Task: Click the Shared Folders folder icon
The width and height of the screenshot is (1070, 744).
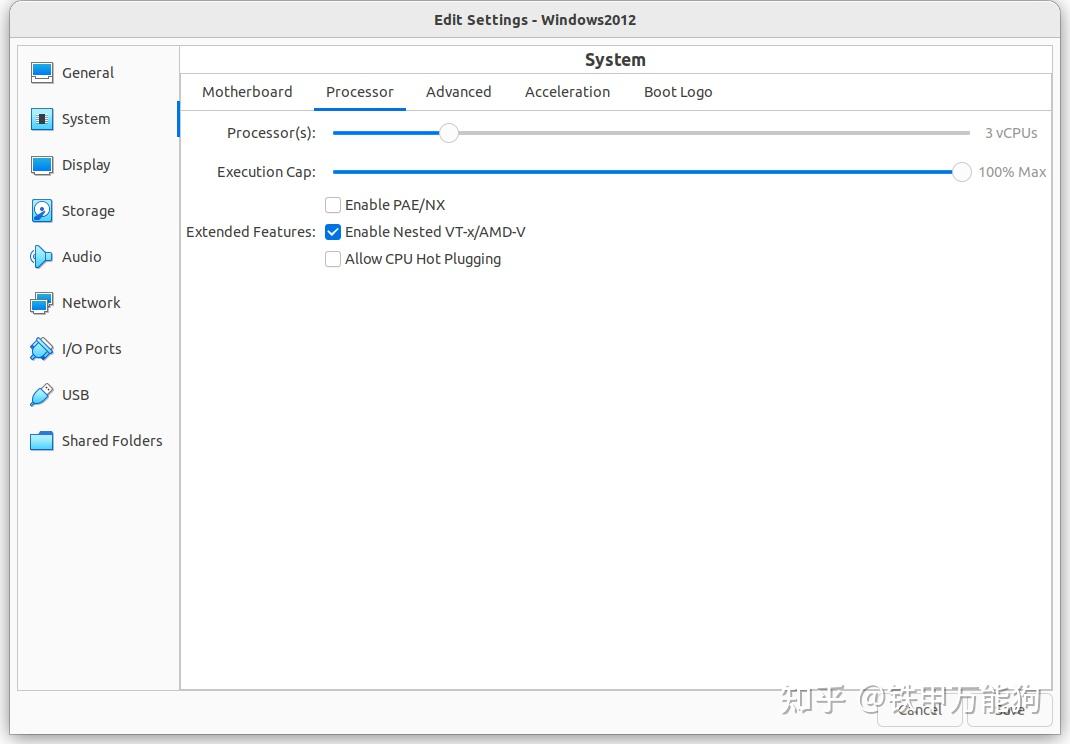Action: 42,441
